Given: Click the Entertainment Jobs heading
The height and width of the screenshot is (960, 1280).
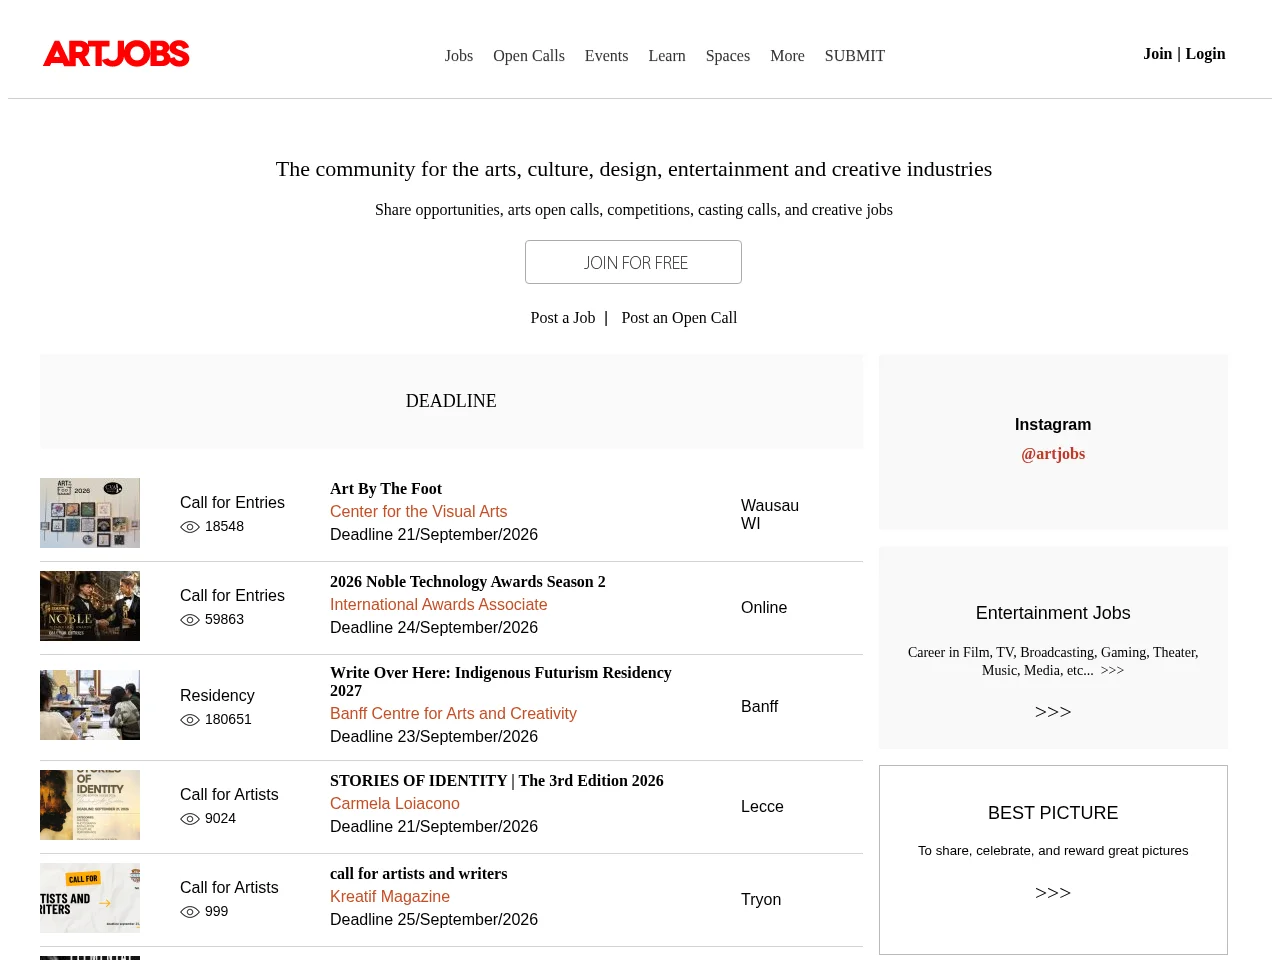Looking at the screenshot, I should pos(1053,613).
